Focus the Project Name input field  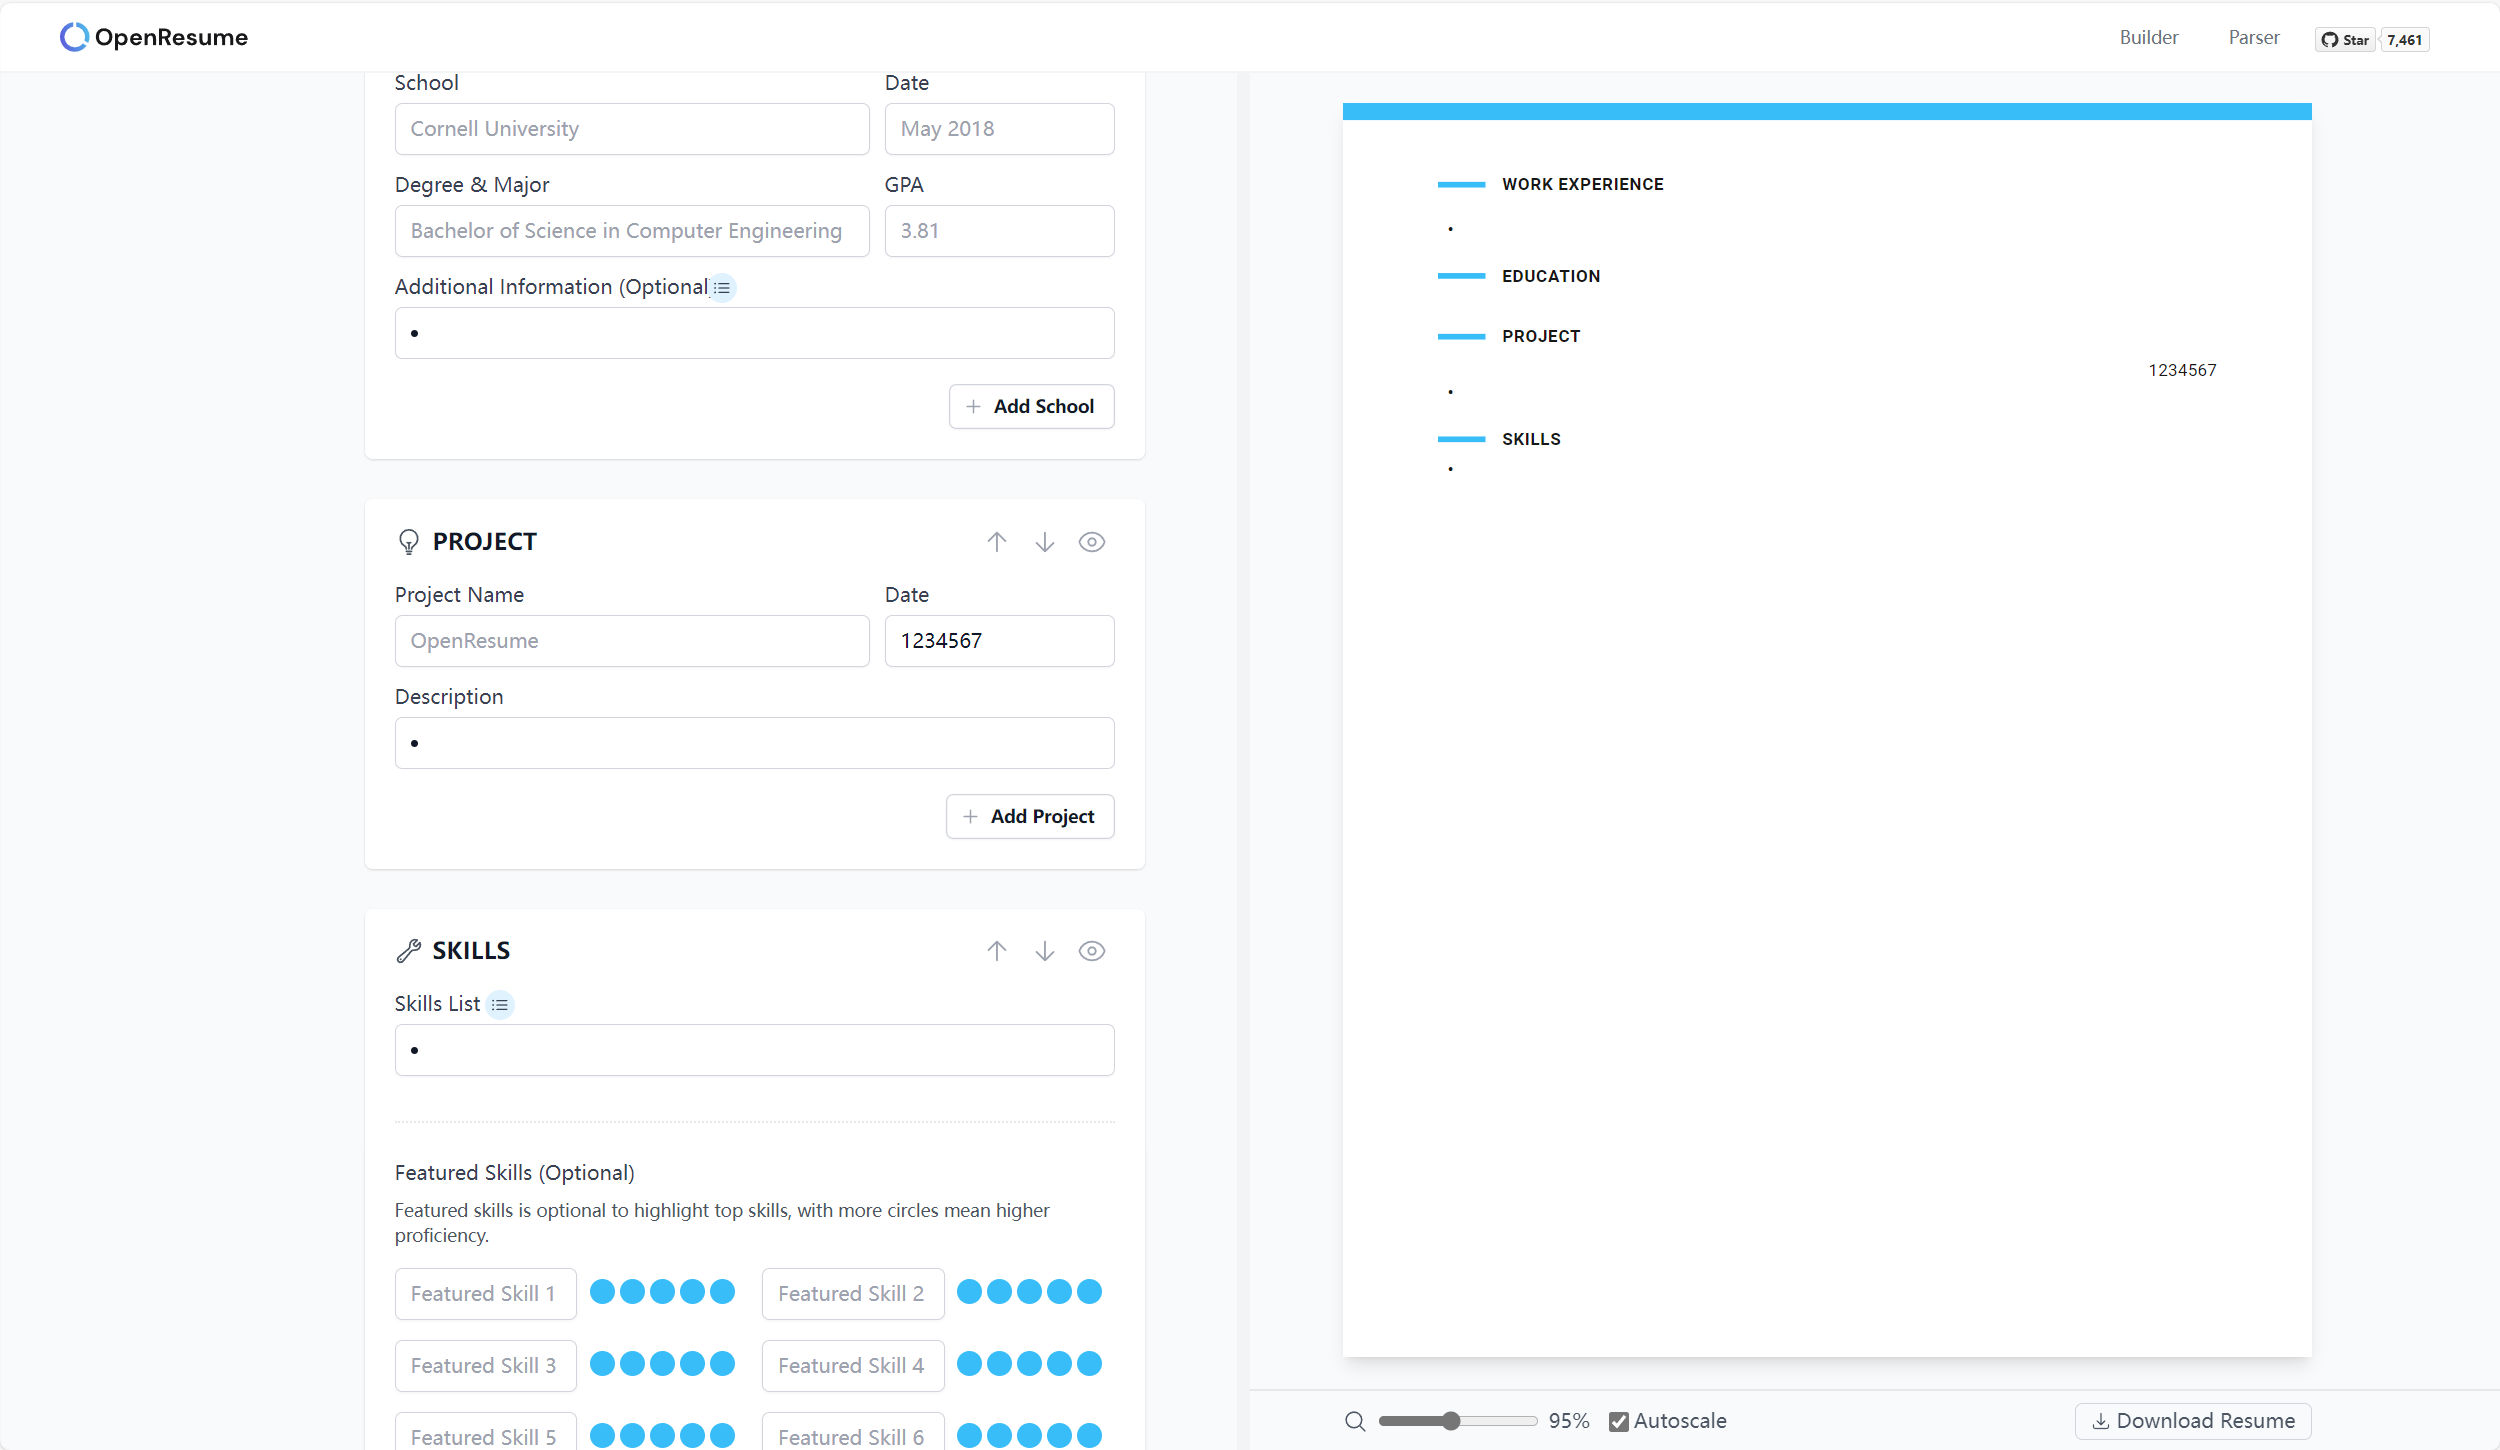(x=631, y=641)
